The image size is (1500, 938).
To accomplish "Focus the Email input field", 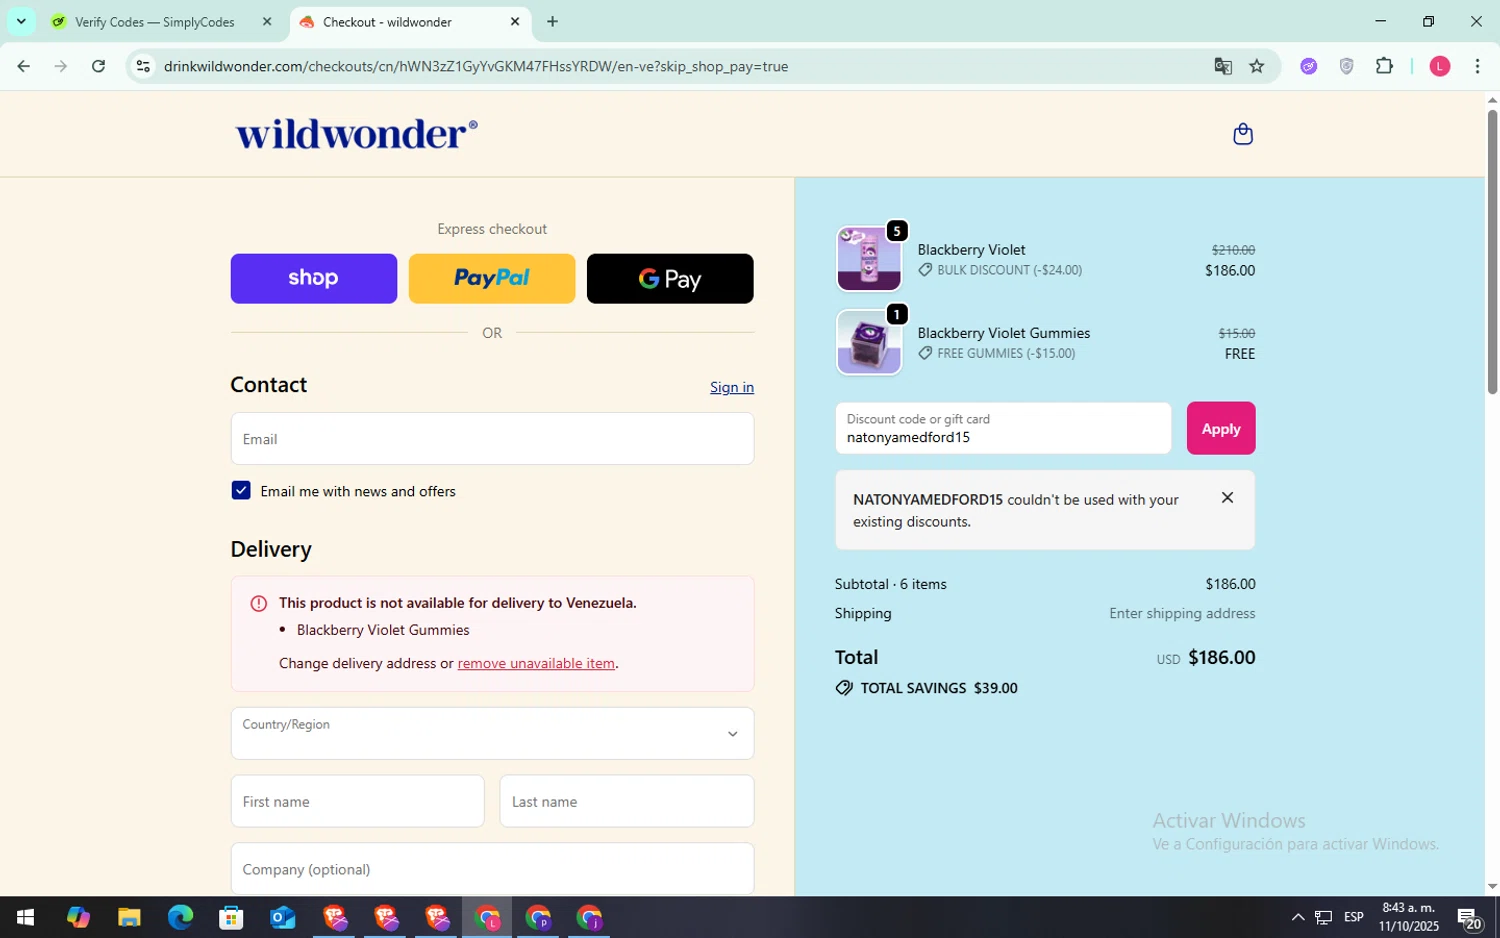I will point(492,439).
